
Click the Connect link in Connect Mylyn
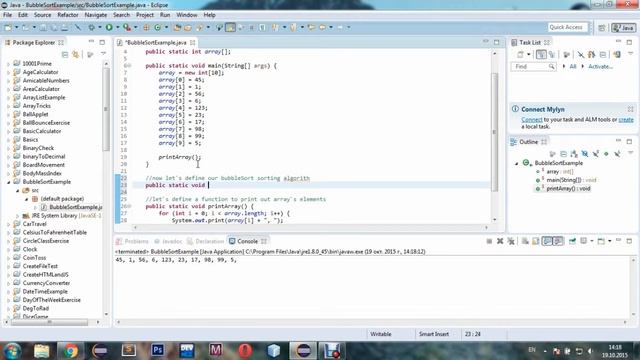pyautogui.click(x=532, y=120)
